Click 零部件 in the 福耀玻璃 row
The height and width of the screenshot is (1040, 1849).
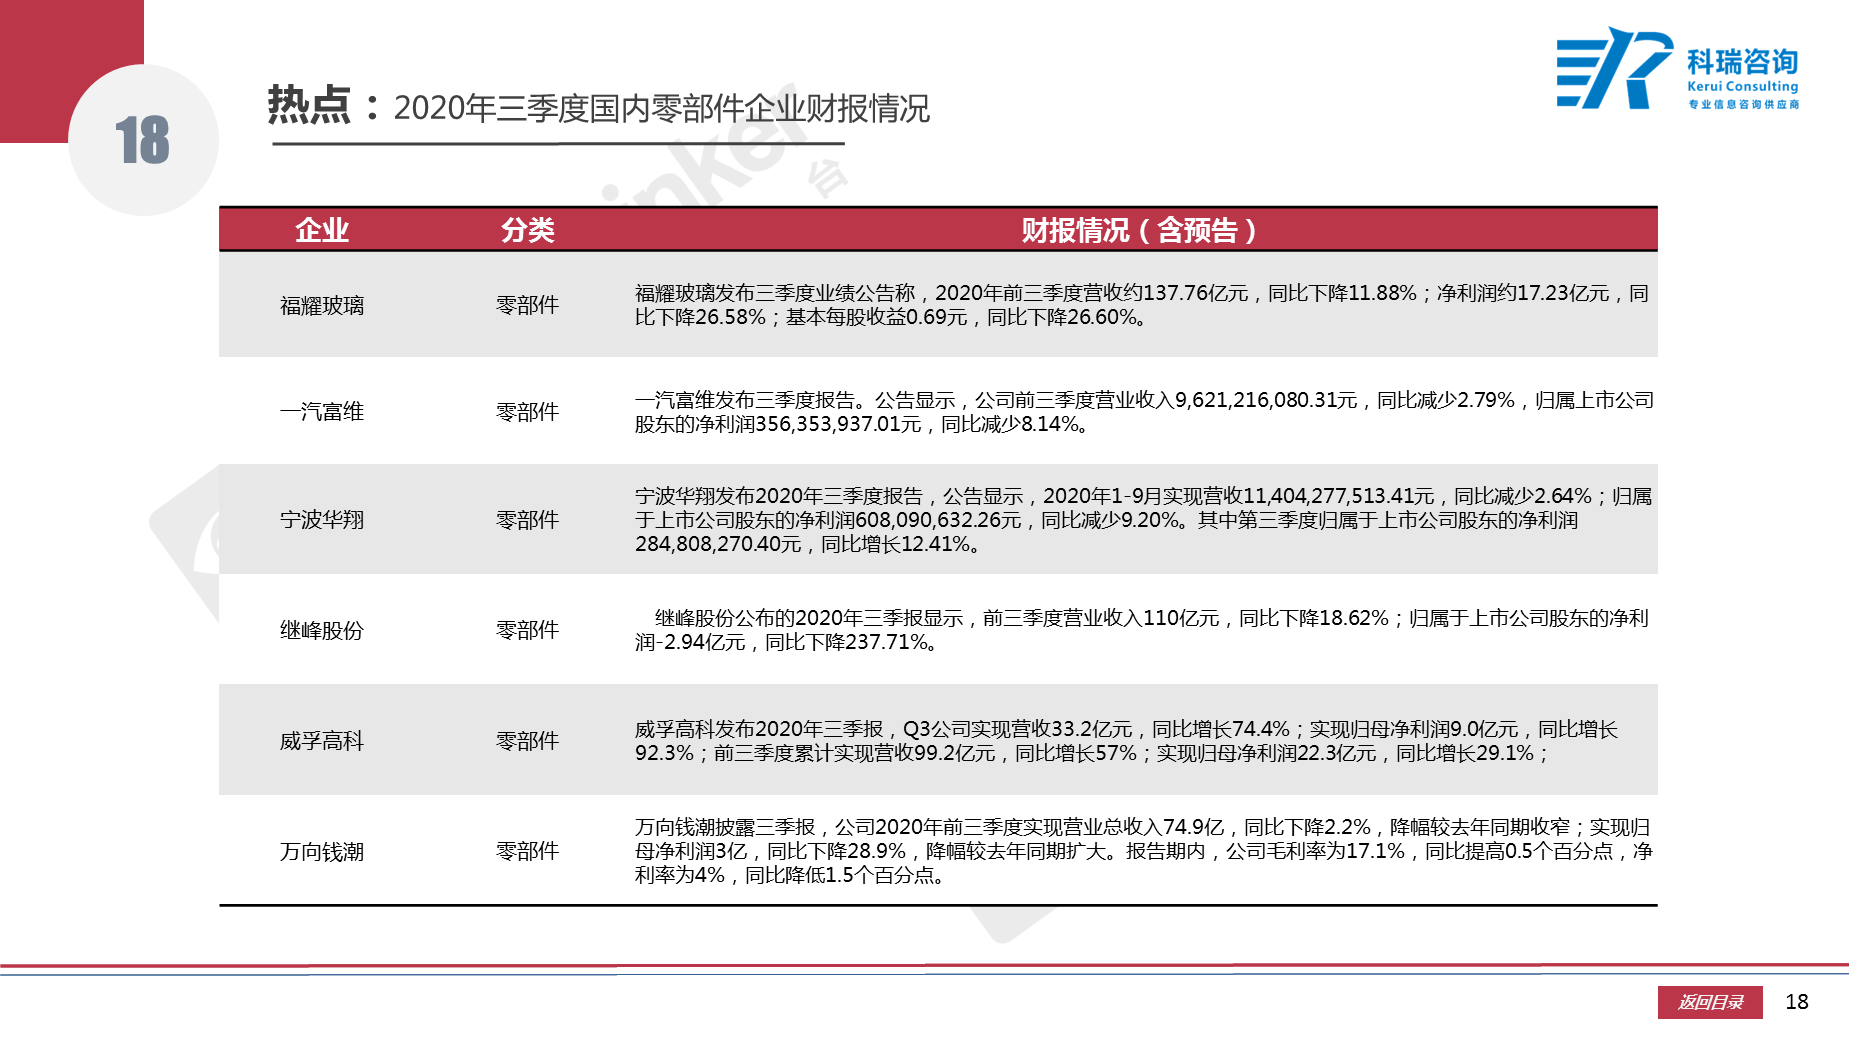[x=528, y=305]
